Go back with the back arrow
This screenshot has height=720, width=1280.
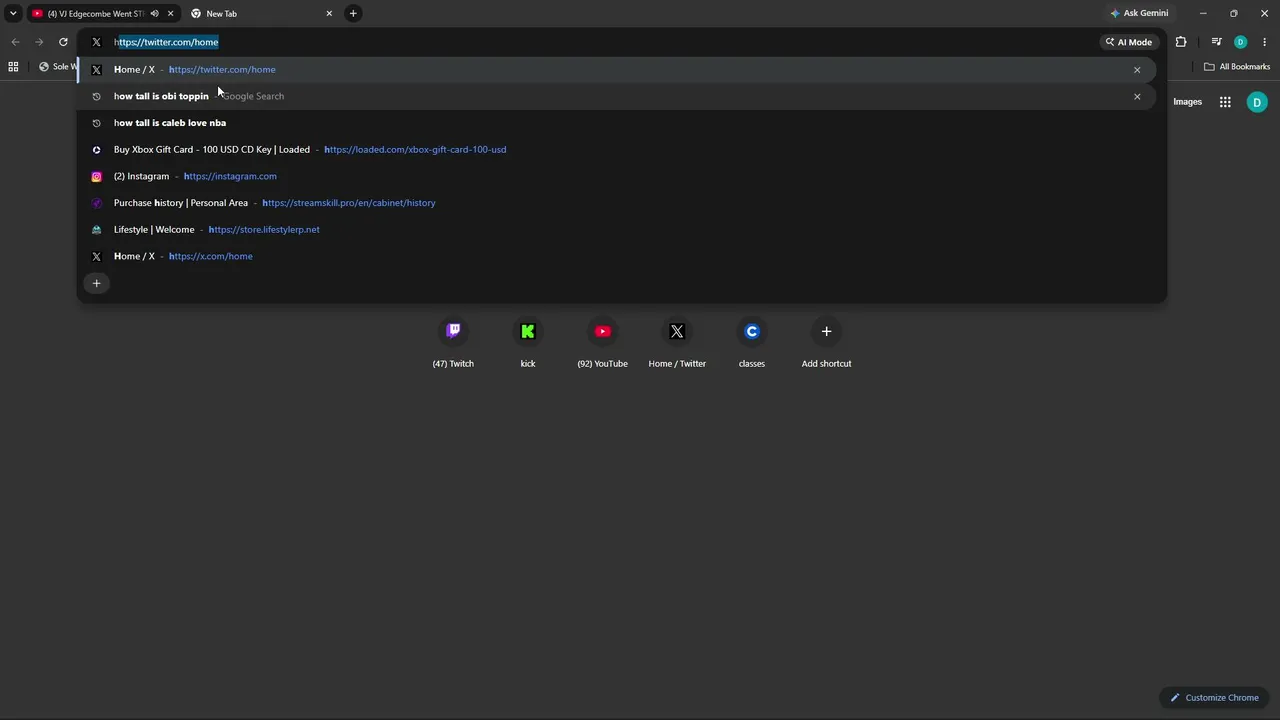(x=15, y=42)
